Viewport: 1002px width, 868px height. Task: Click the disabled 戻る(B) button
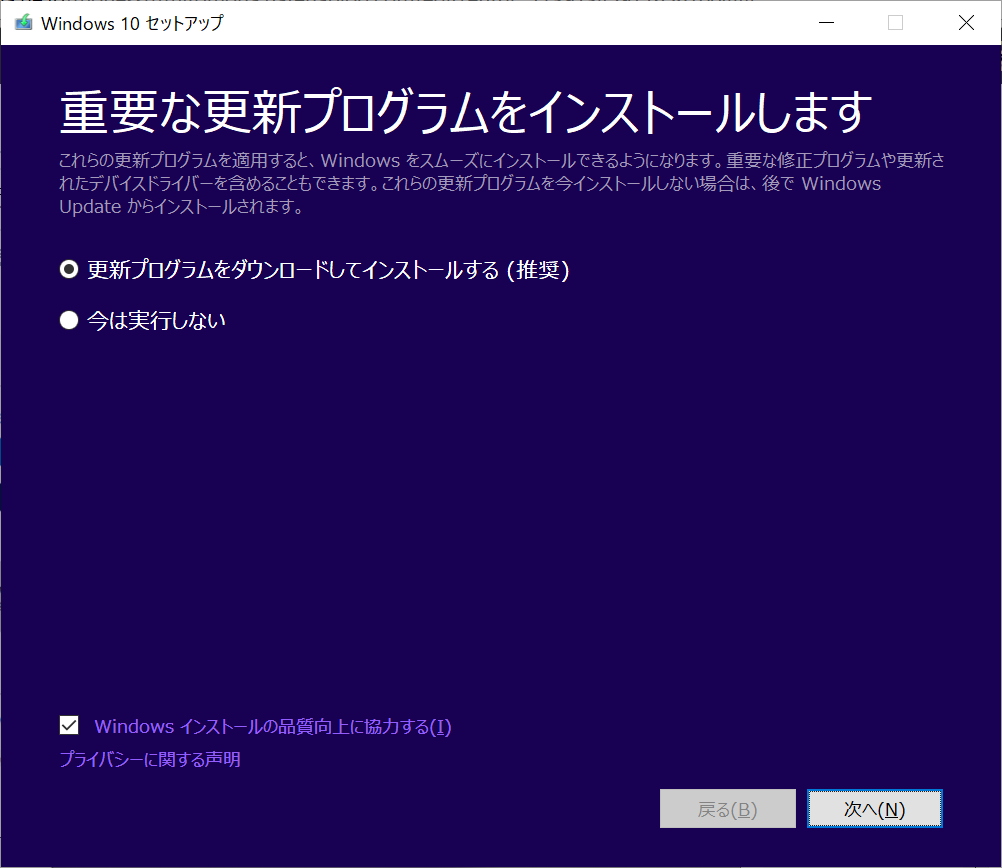(x=727, y=808)
